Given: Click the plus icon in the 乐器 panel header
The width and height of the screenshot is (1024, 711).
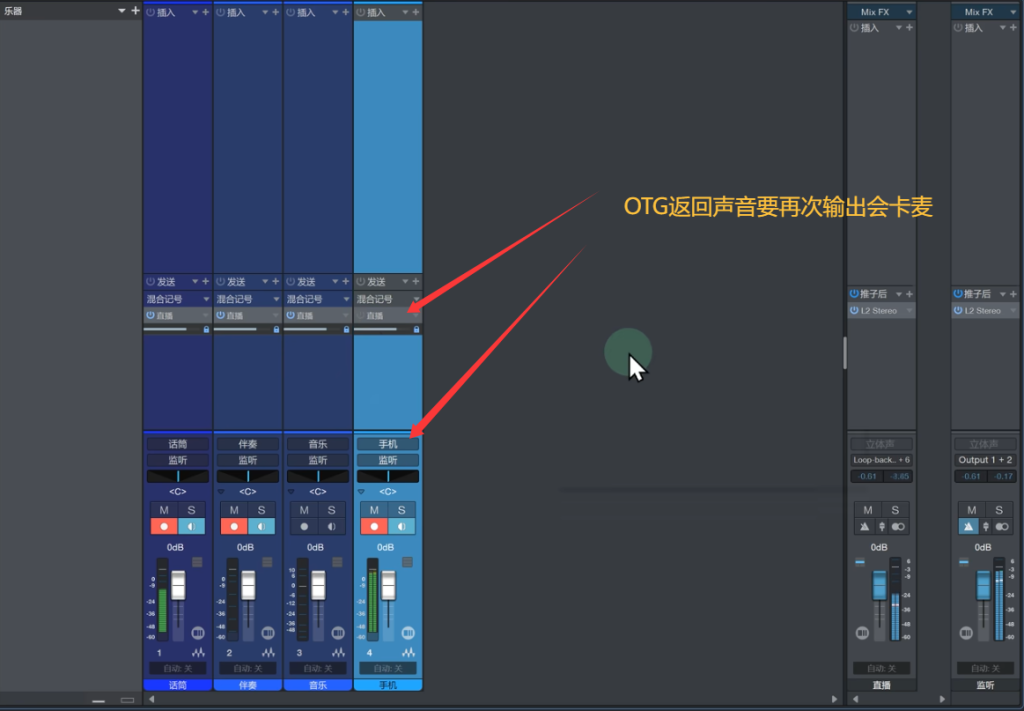Looking at the screenshot, I should 135,10.
